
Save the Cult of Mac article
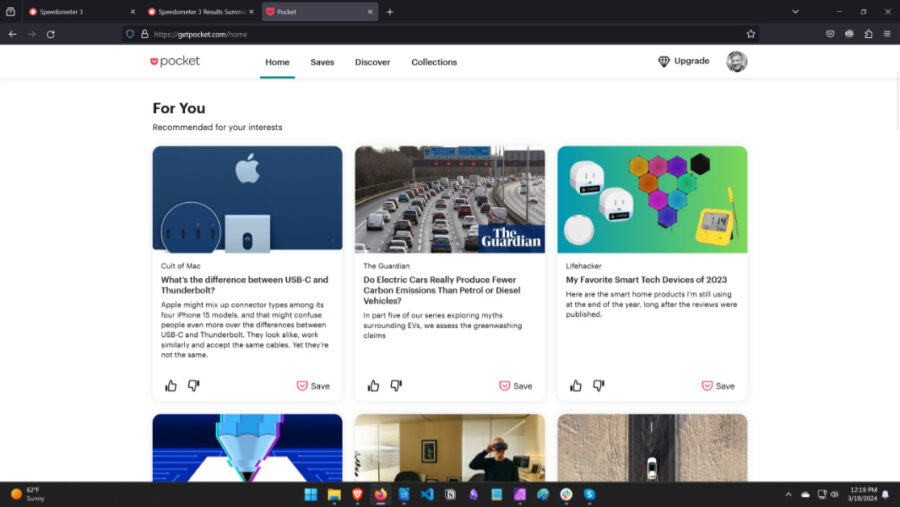[x=313, y=386]
